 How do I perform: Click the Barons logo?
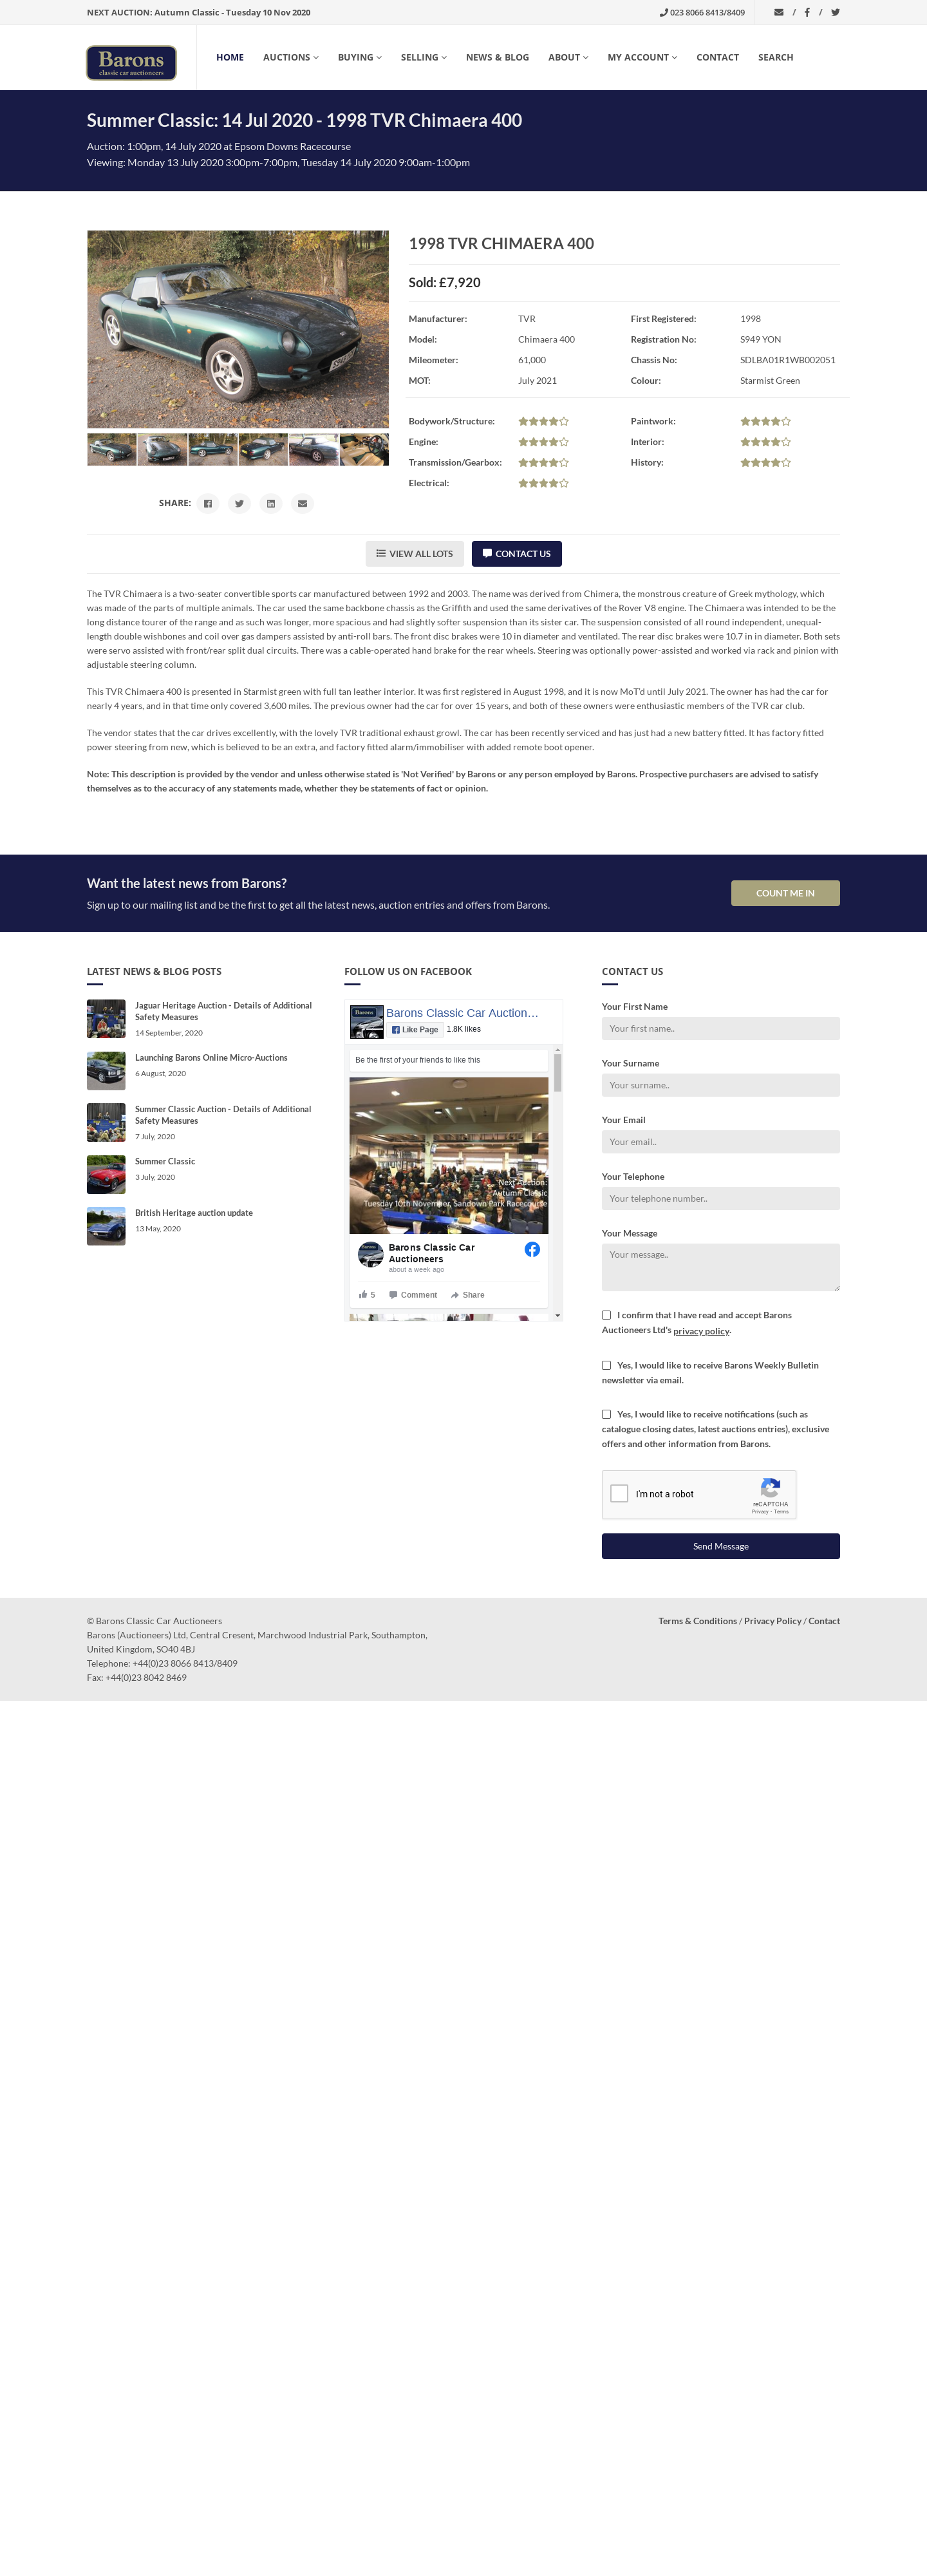click(131, 62)
